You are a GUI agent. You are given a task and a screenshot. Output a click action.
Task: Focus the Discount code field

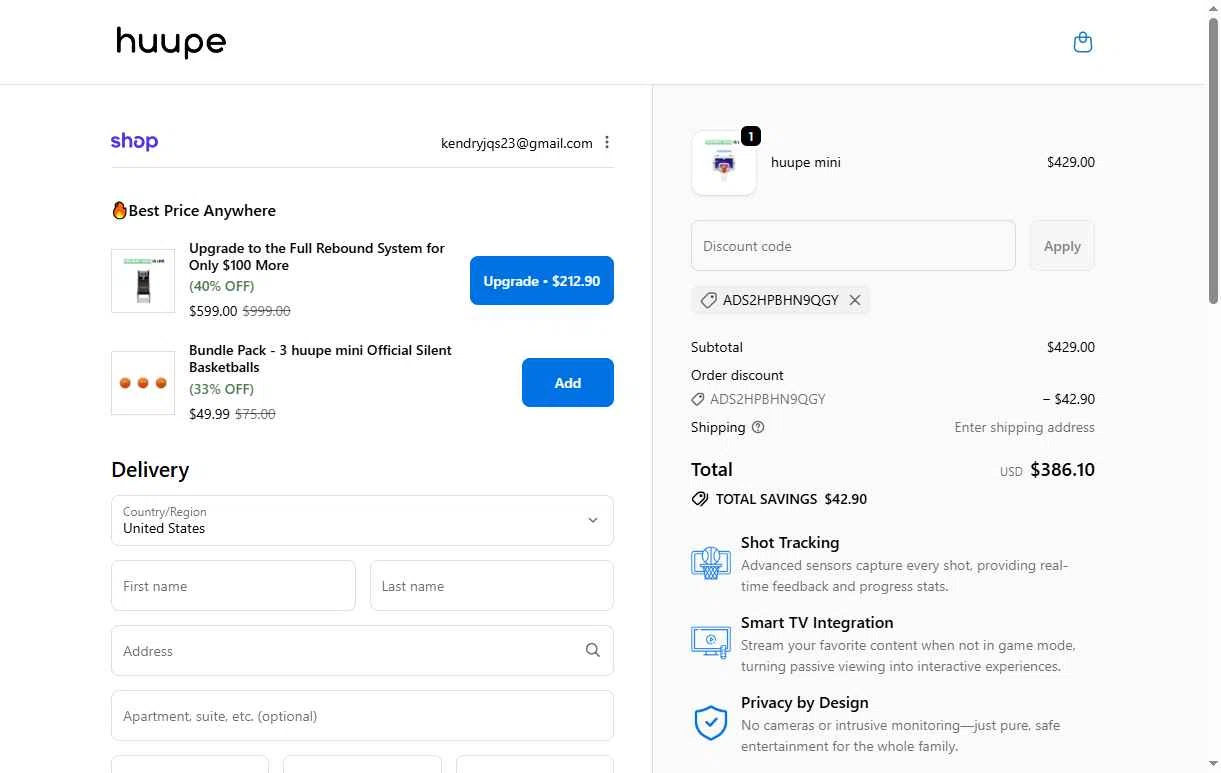point(853,246)
